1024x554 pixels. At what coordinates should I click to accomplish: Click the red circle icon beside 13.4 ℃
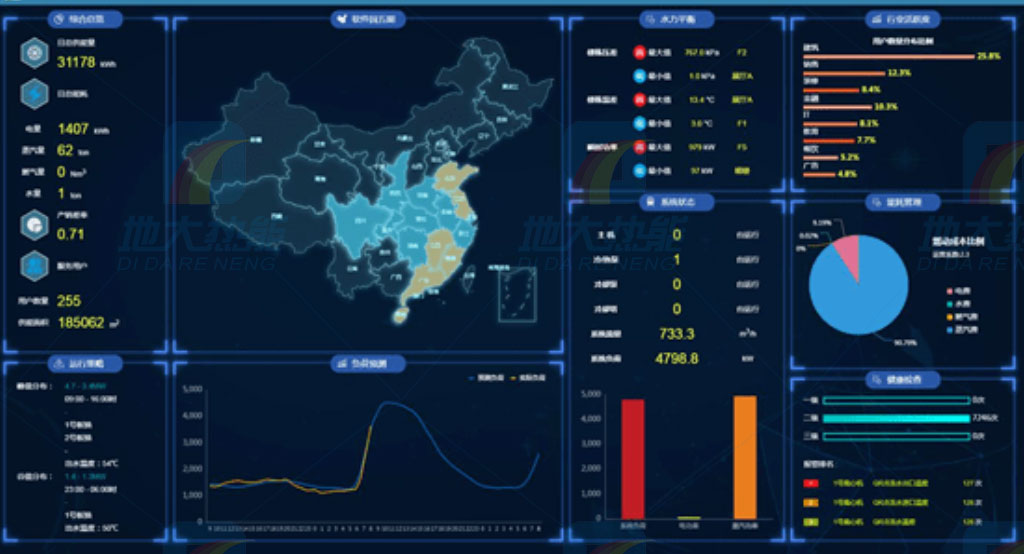(639, 100)
